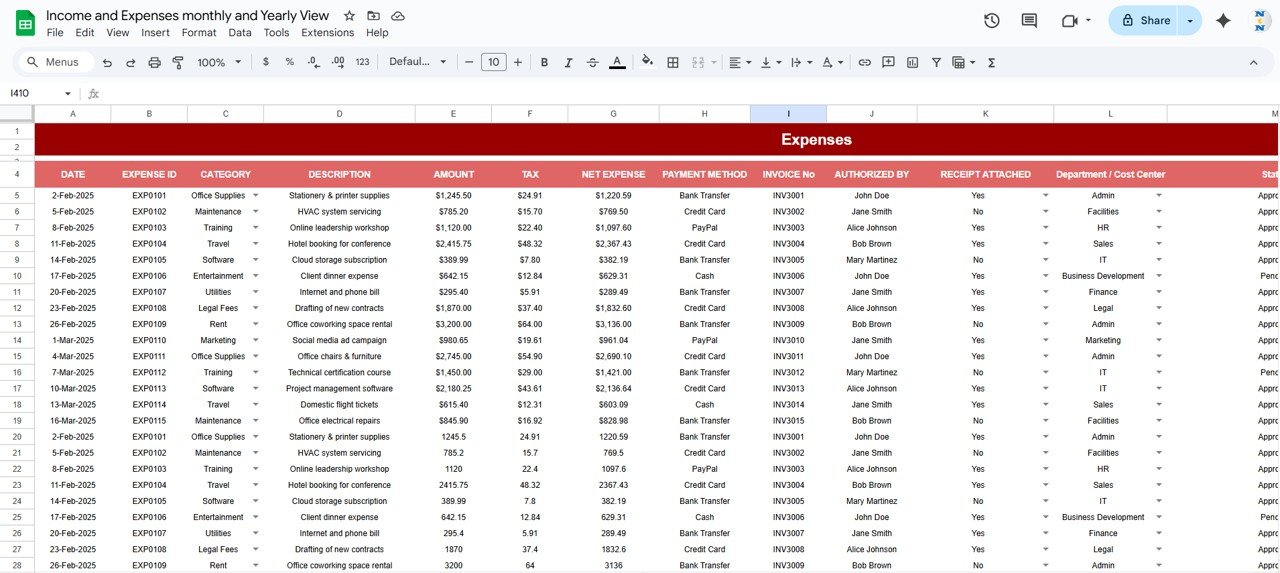
Task: Click the Functions sigma icon
Action: point(991,62)
